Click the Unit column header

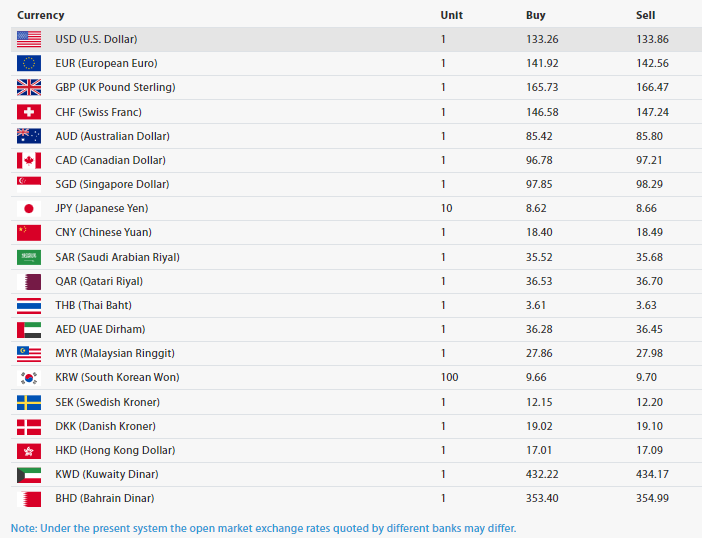[x=452, y=15]
